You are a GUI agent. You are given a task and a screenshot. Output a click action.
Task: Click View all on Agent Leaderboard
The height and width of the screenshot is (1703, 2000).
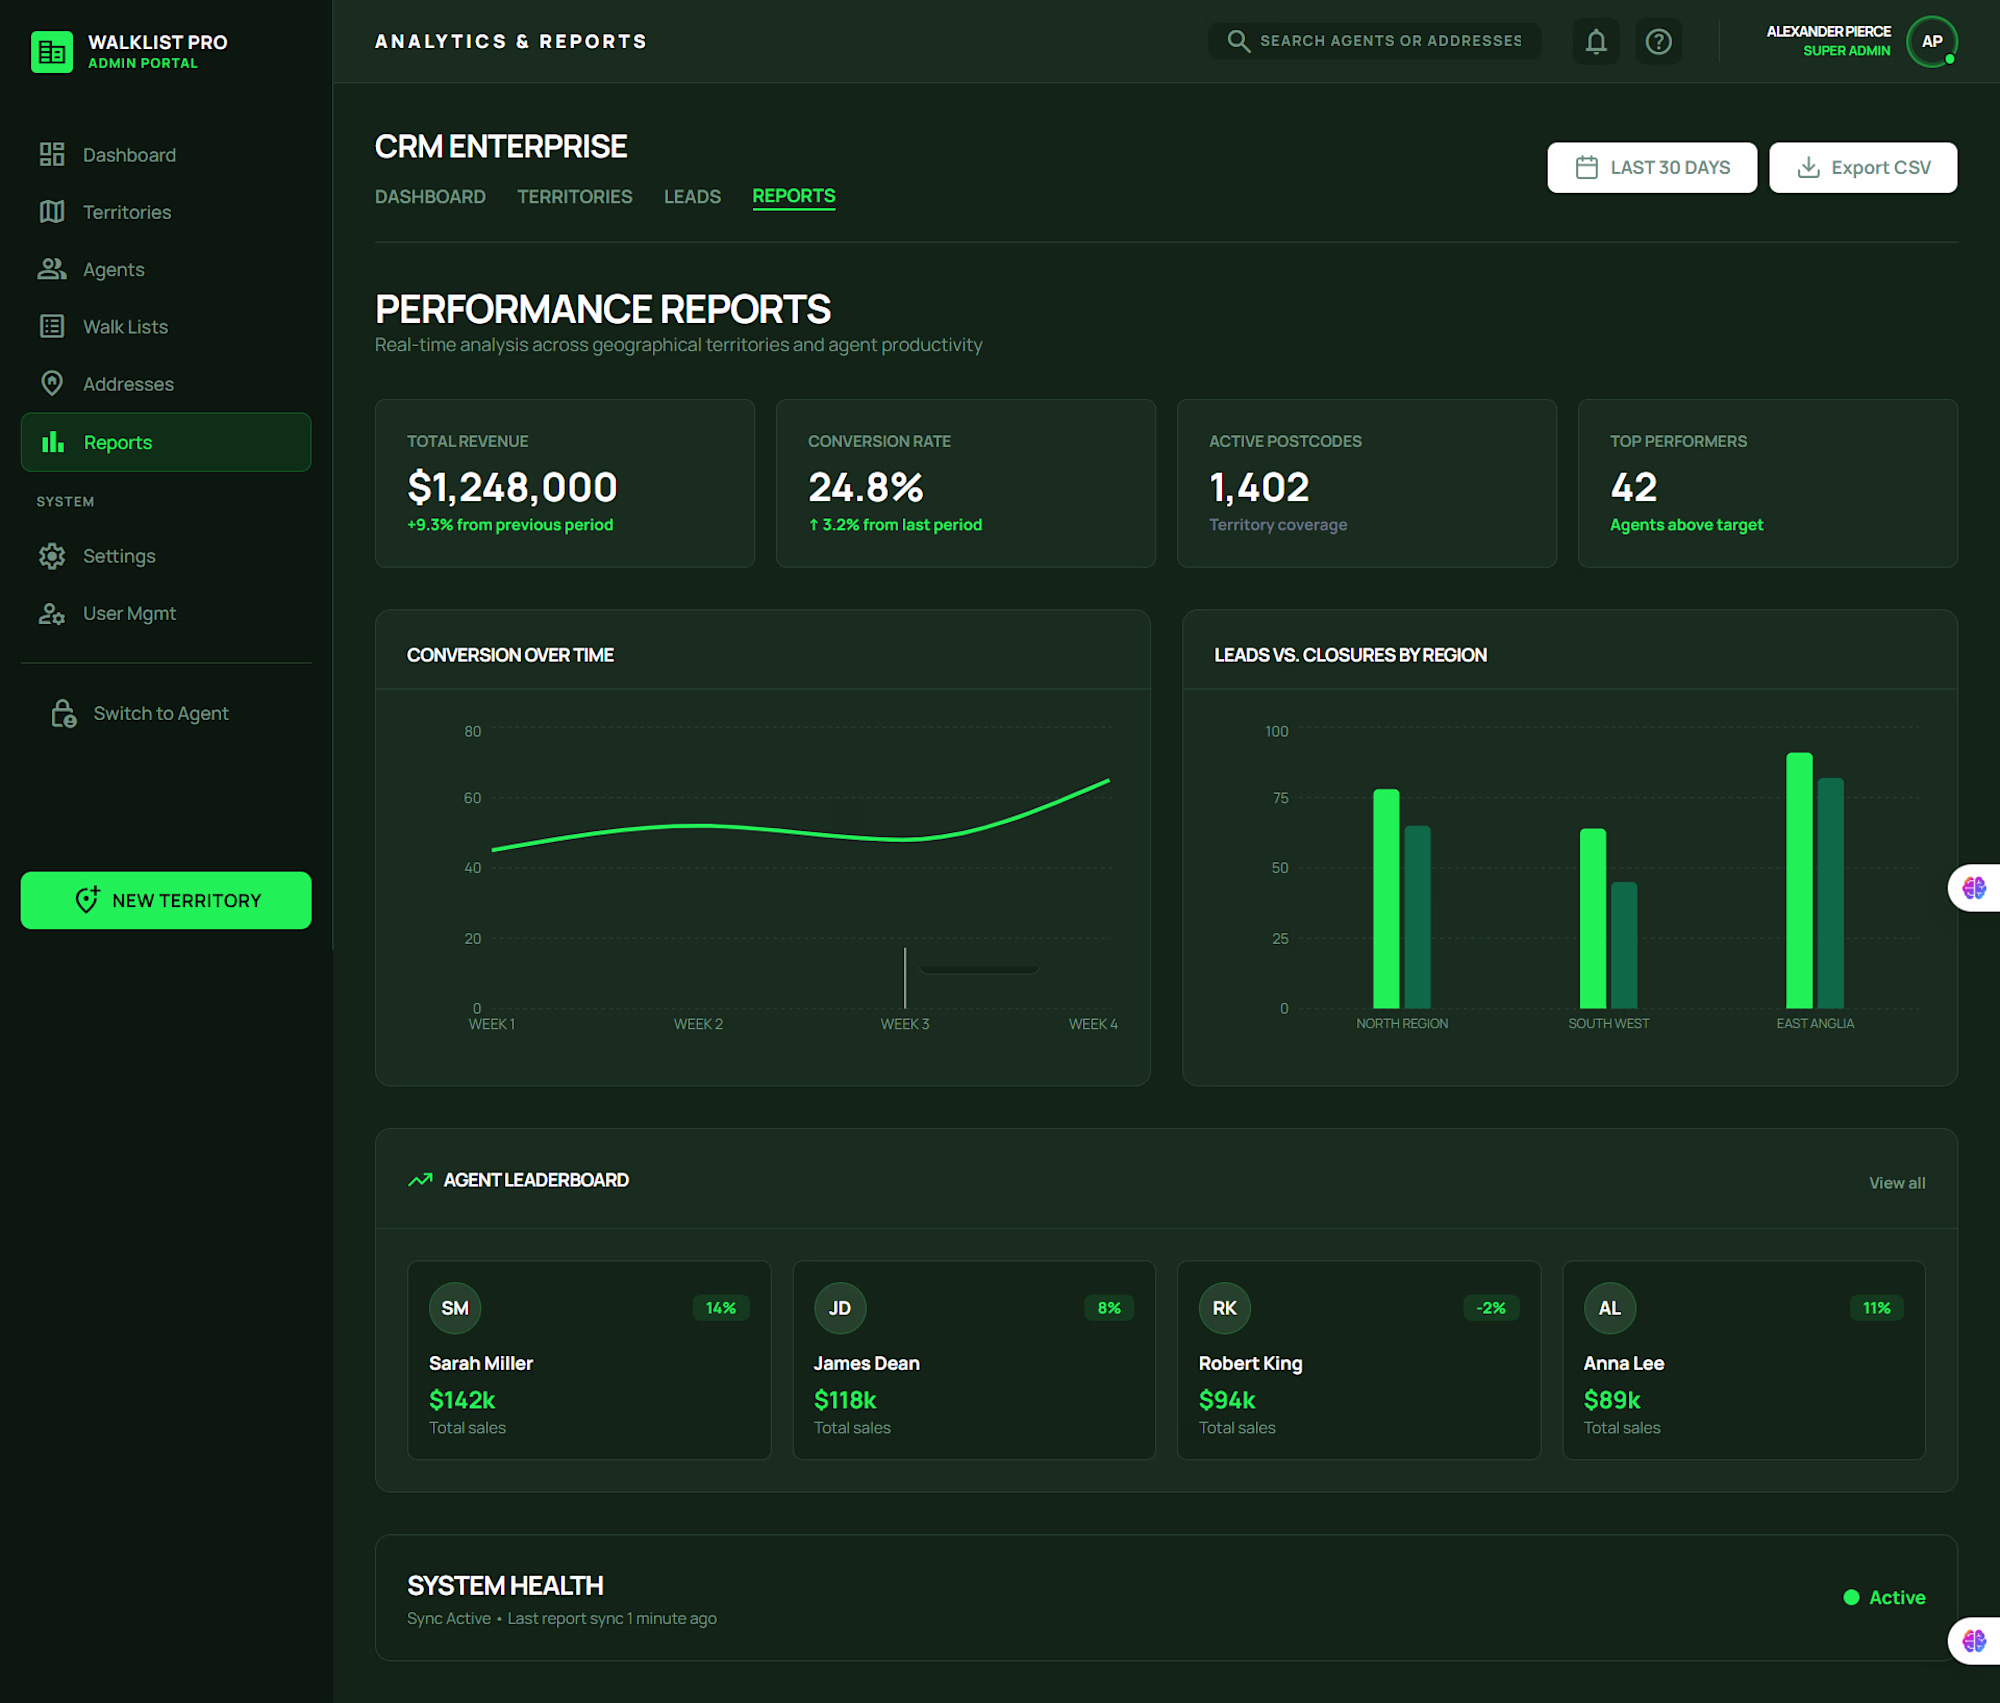1896,1183
